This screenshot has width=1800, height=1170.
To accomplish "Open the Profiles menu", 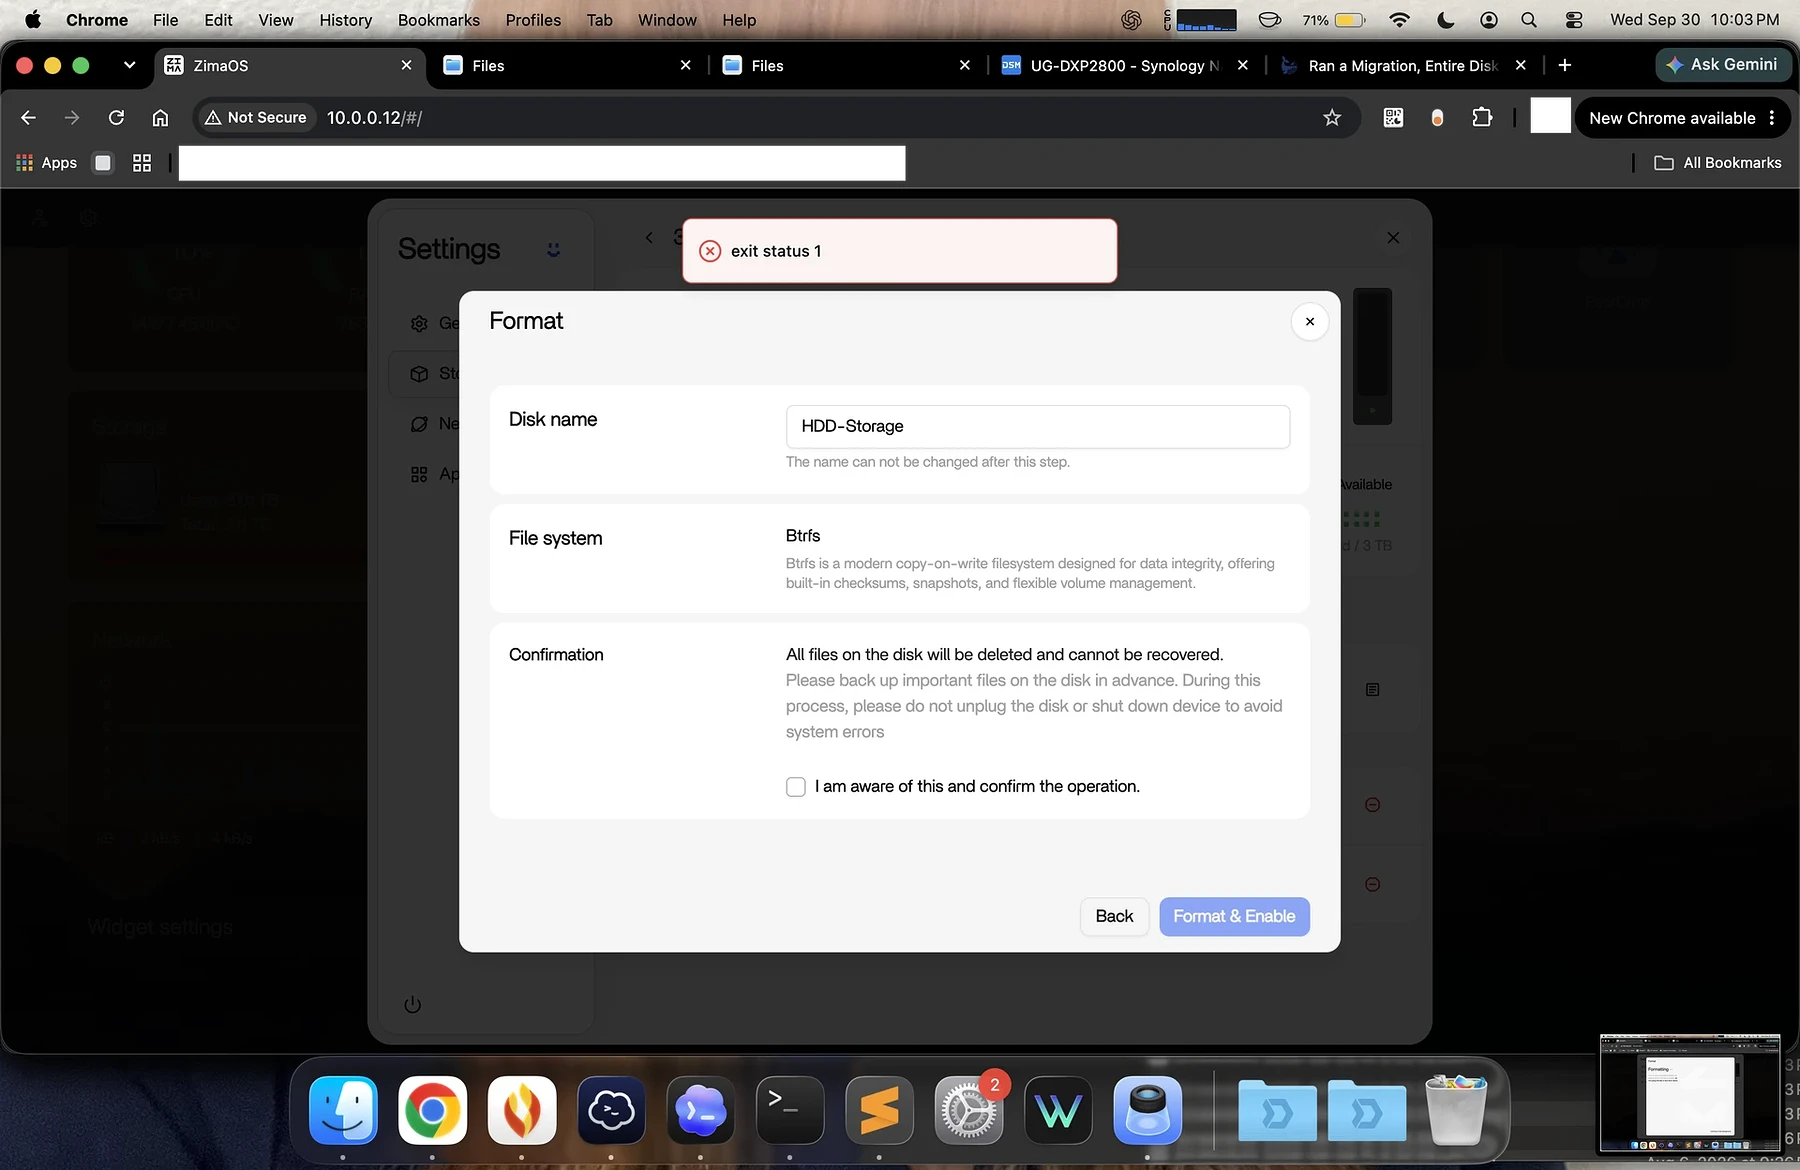I will coord(533,20).
